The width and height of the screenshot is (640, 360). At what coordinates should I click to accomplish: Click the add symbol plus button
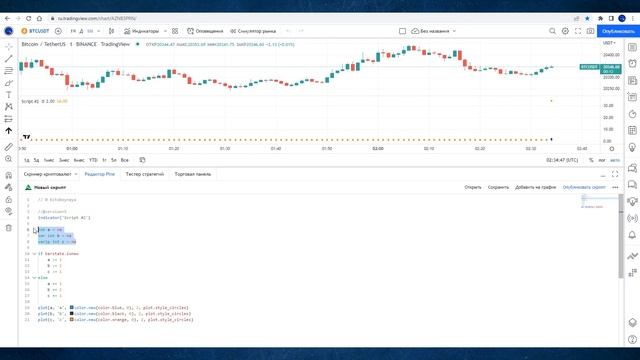click(58, 31)
